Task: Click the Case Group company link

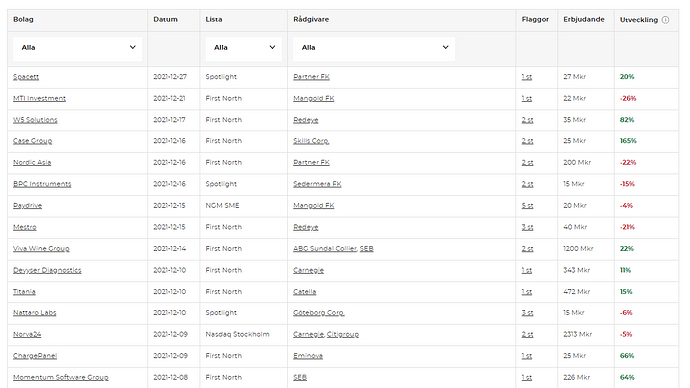Action: tap(33, 141)
